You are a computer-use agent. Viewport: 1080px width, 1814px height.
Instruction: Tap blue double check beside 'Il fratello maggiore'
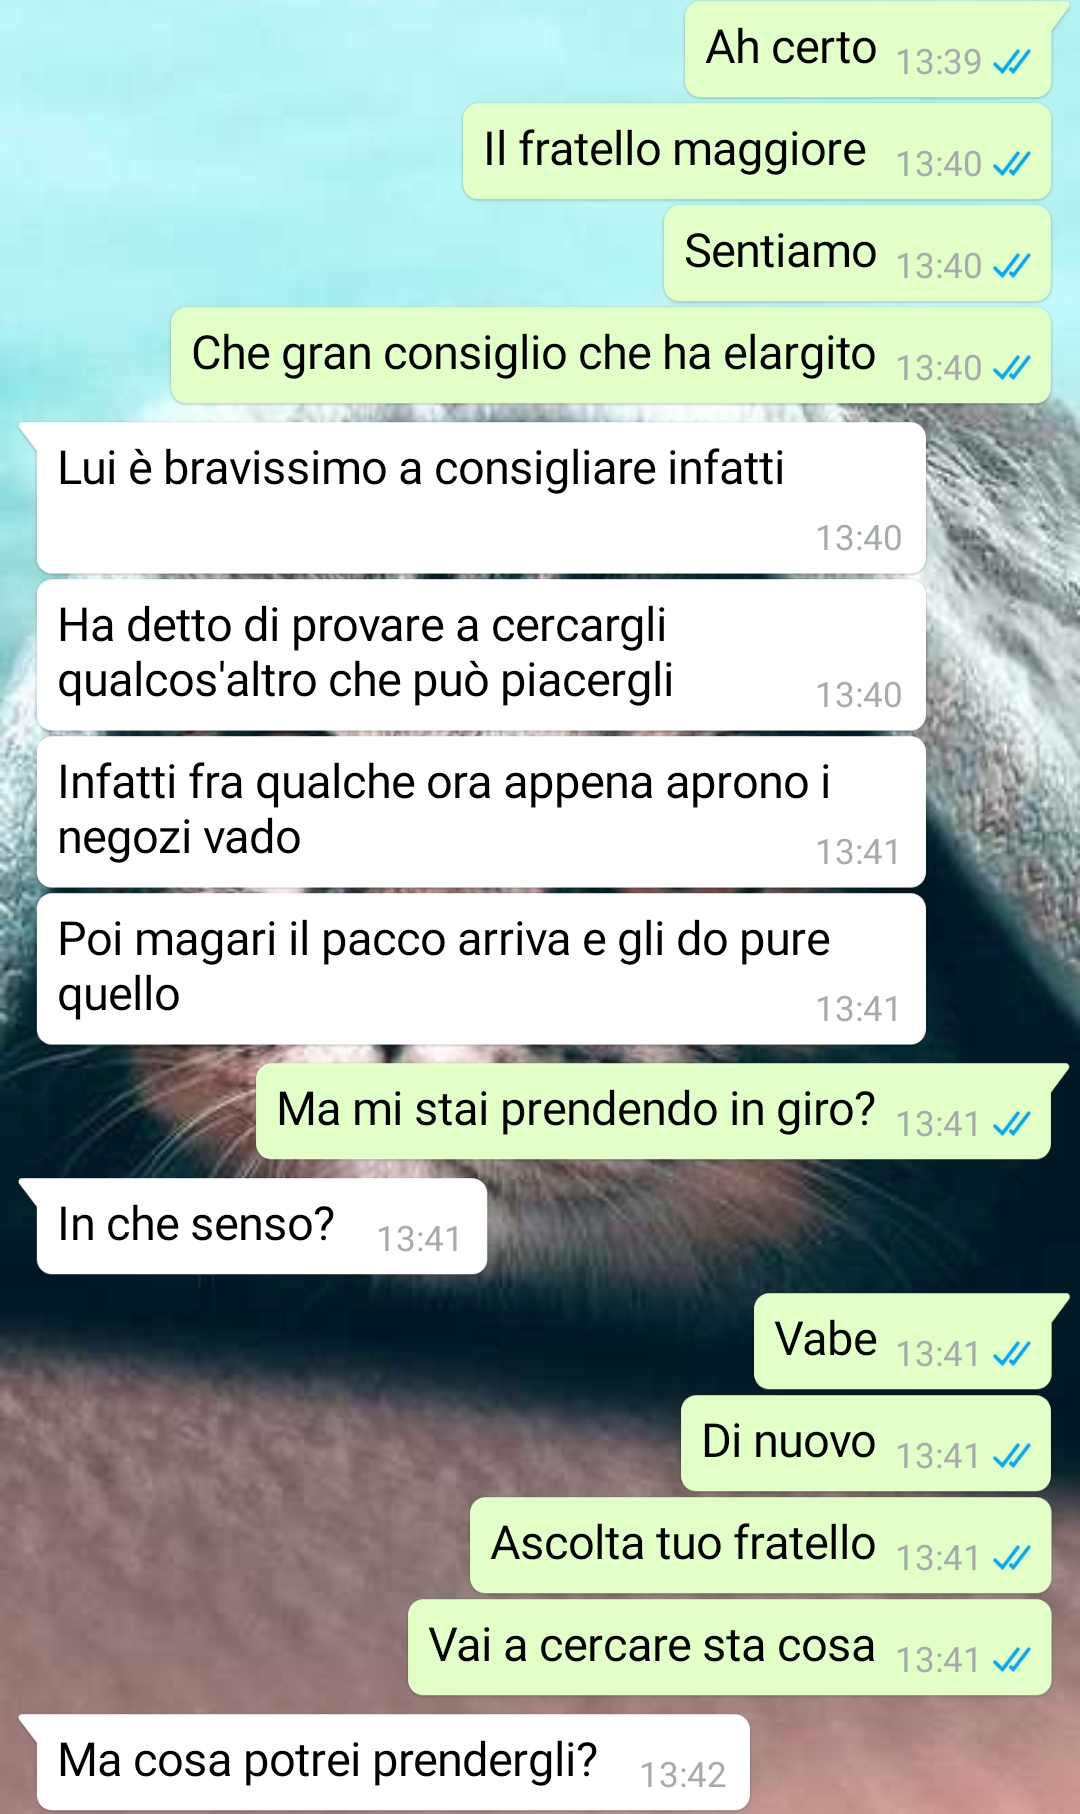(1011, 164)
